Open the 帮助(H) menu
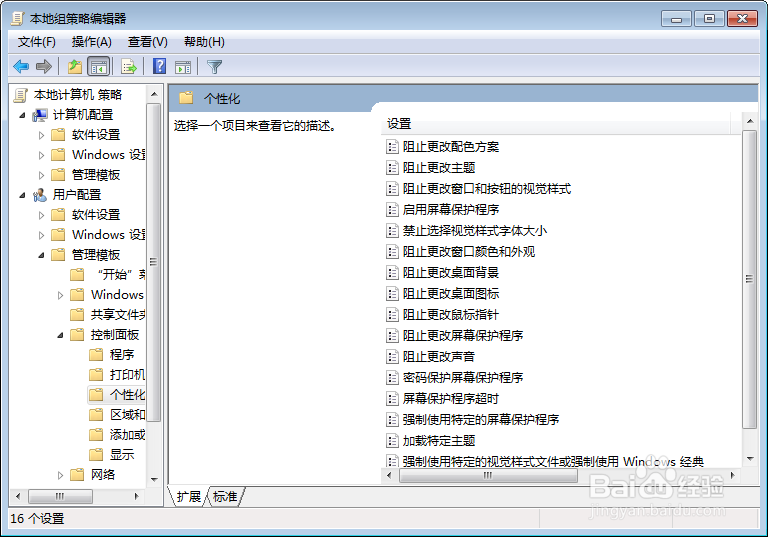This screenshot has height=537, width=768. coord(204,42)
